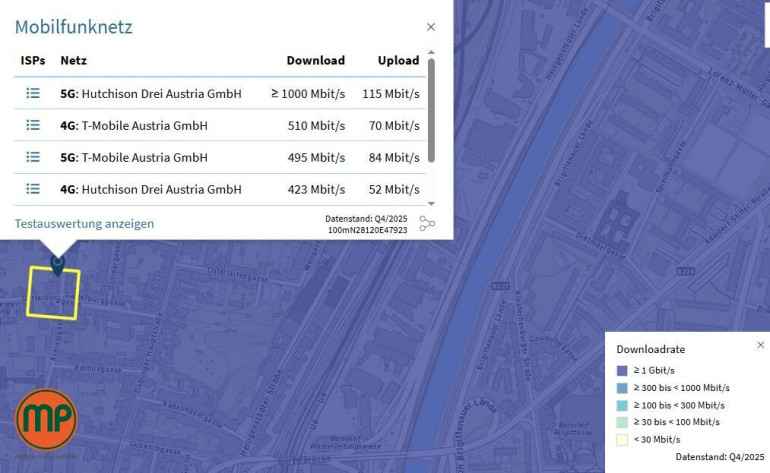Click scroll down arrow of network list
The image size is (770, 473).
[x=431, y=203]
